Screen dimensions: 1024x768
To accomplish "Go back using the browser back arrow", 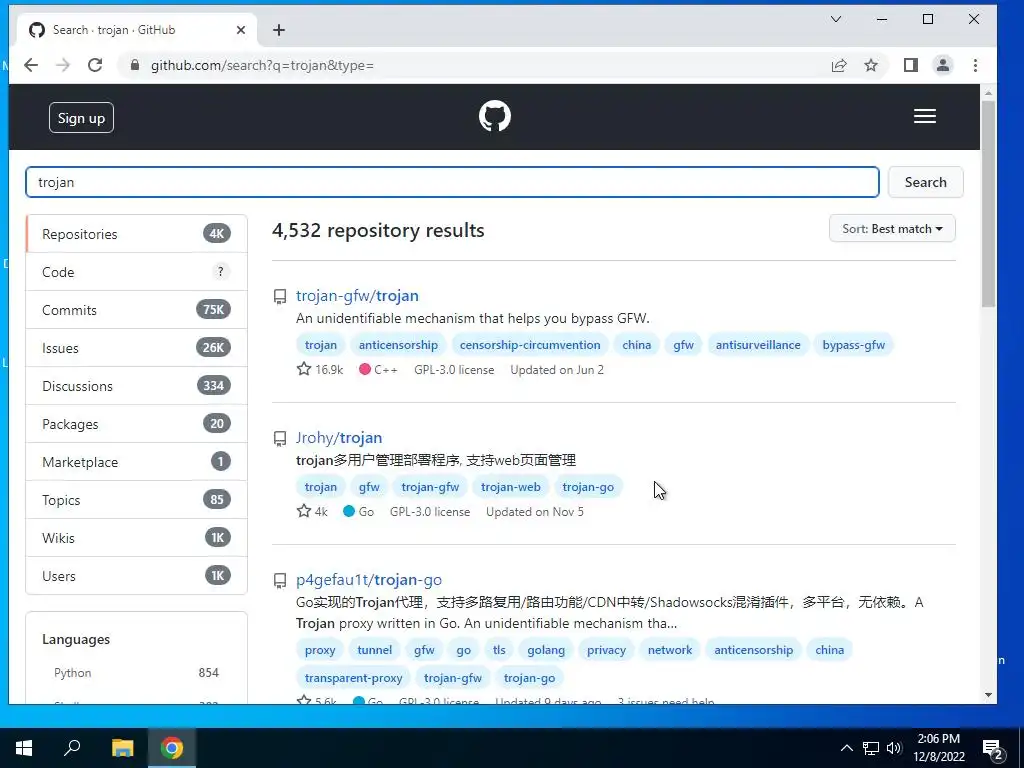I will click(31, 65).
